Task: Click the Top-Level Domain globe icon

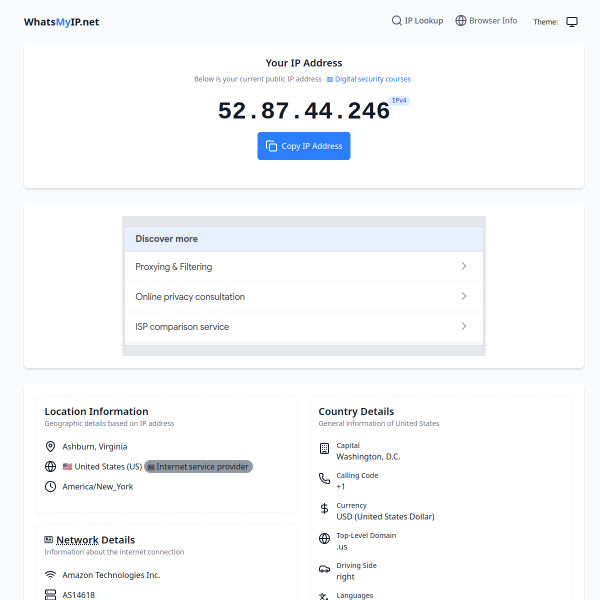Action: click(x=324, y=538)
